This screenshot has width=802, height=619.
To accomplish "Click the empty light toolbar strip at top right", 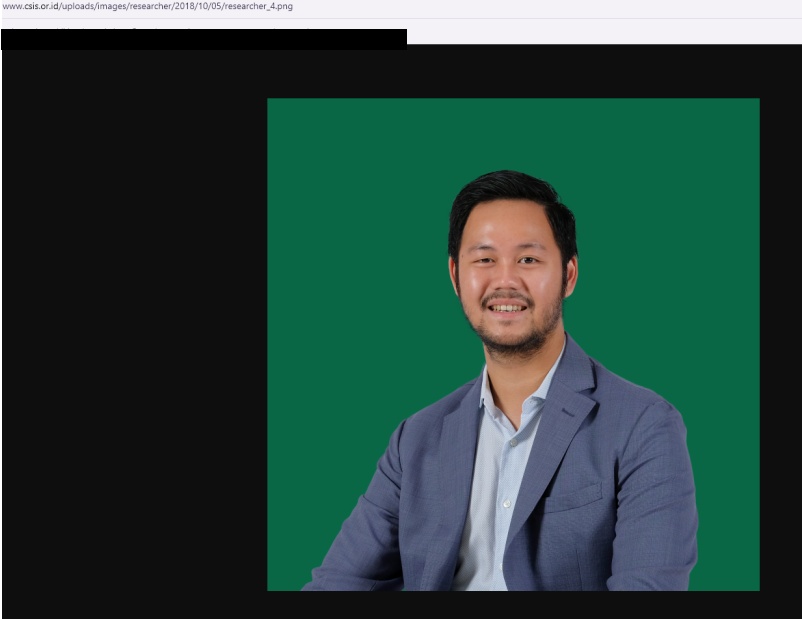I will (600, 30).
